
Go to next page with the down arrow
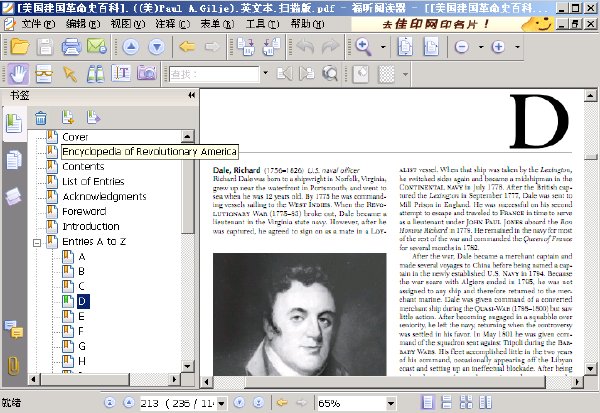pyautogui.click(x=157, y=47)
